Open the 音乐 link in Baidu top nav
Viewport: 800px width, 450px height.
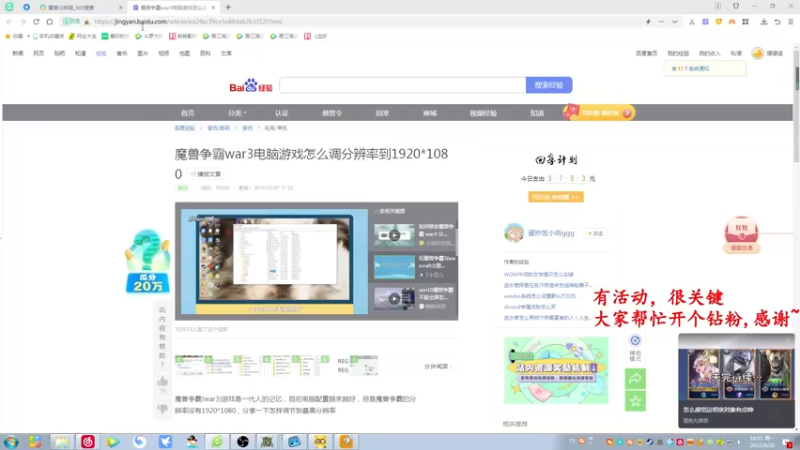click(122, 53)
